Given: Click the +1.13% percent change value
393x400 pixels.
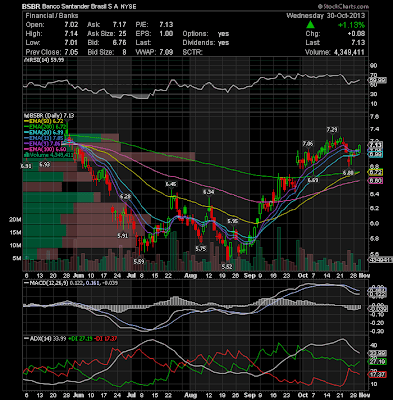Looking at the screenshot, I should point(351,25).
